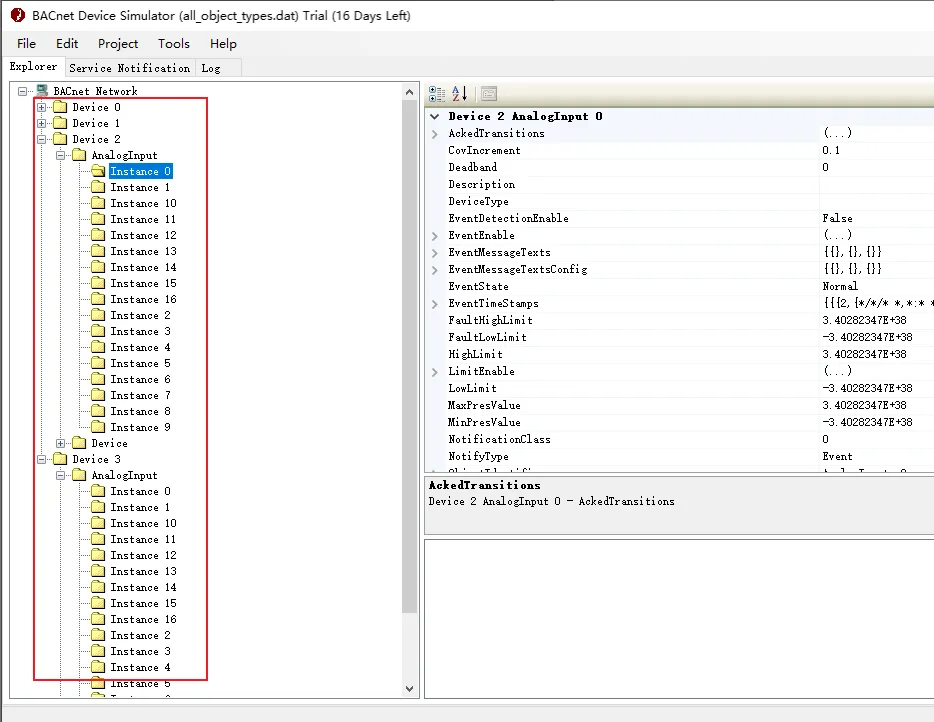
Task: Click the Property Pages icon
Action: tap(489, 94)
